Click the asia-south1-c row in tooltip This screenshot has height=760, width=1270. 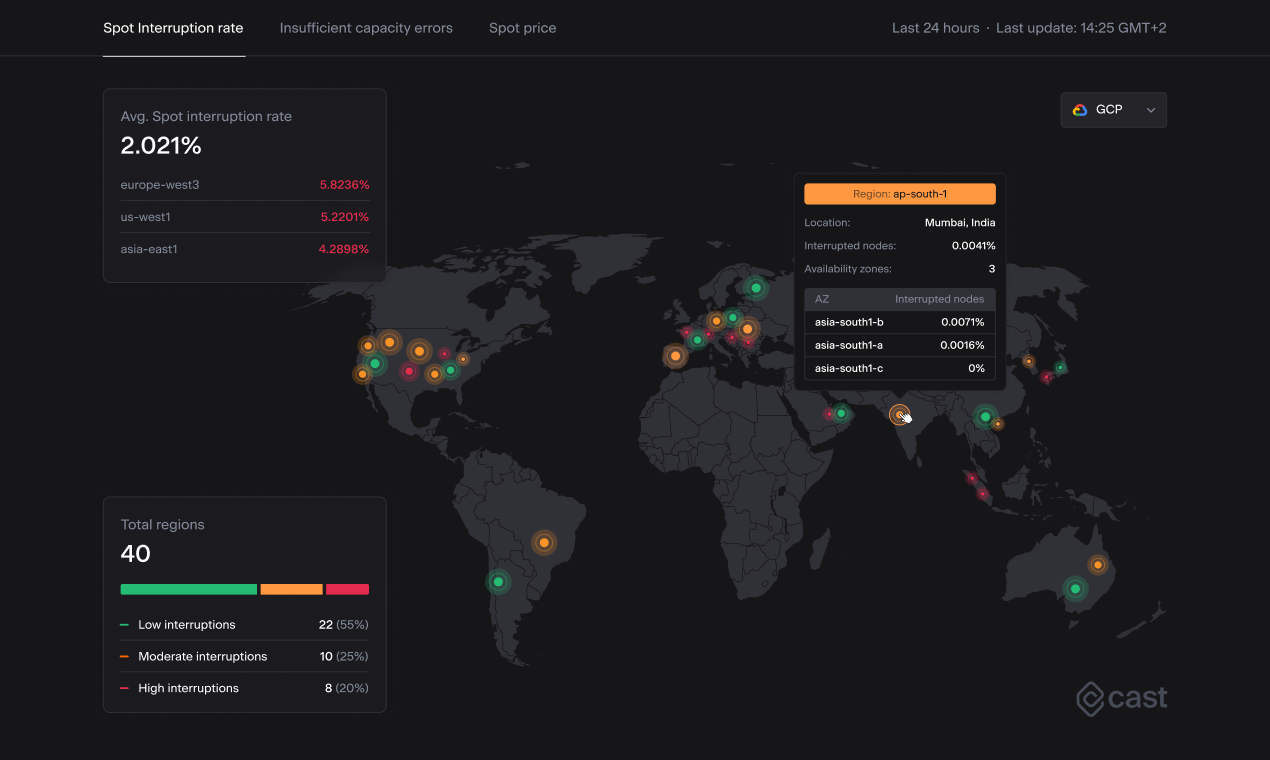tap(900, 368)
